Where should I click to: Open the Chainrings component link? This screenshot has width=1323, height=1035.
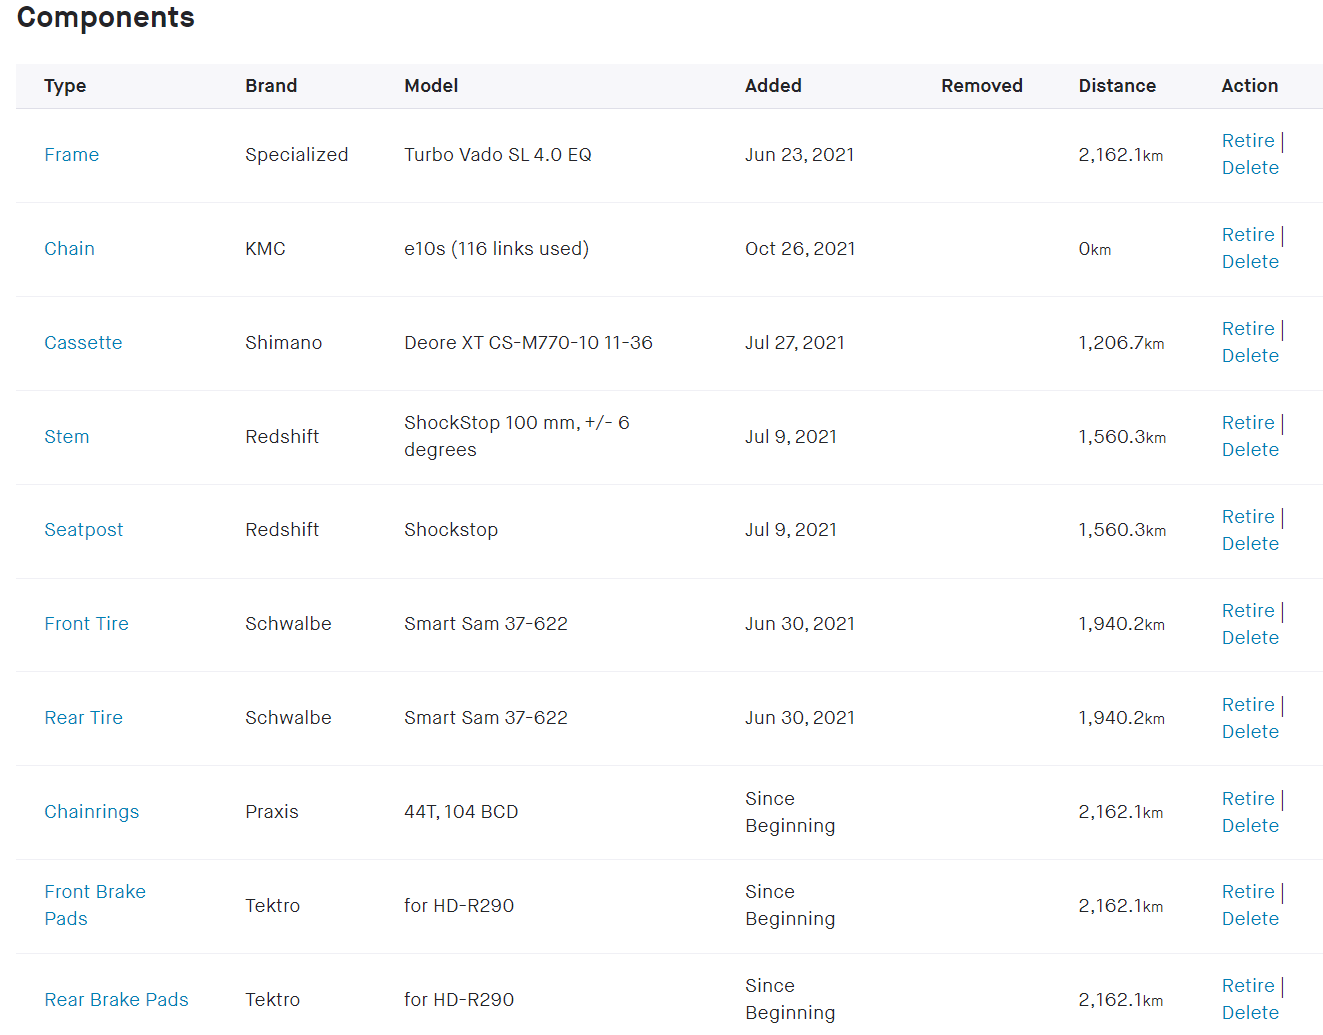(x=91, y=812)
